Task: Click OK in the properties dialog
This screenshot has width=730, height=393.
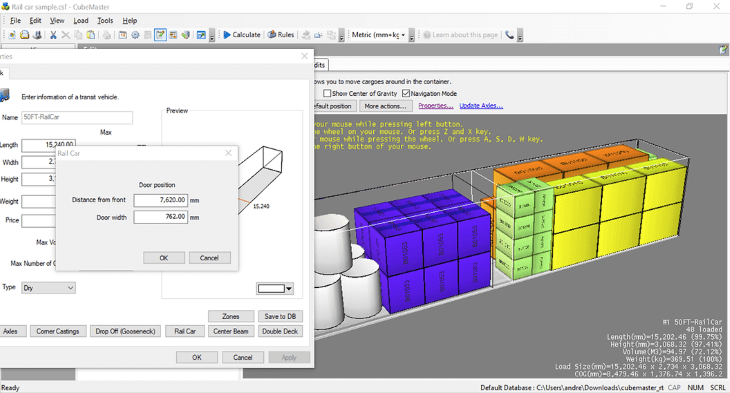Action: coord(197,357)
